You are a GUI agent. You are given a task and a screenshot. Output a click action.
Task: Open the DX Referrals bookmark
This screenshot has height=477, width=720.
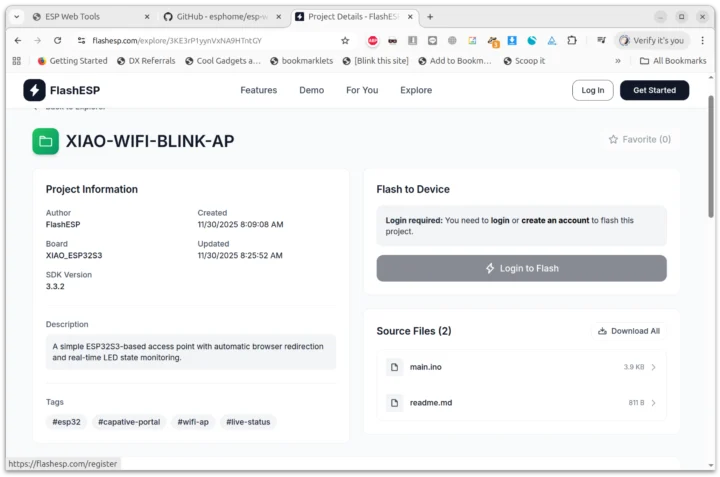[x=146, y=61]
